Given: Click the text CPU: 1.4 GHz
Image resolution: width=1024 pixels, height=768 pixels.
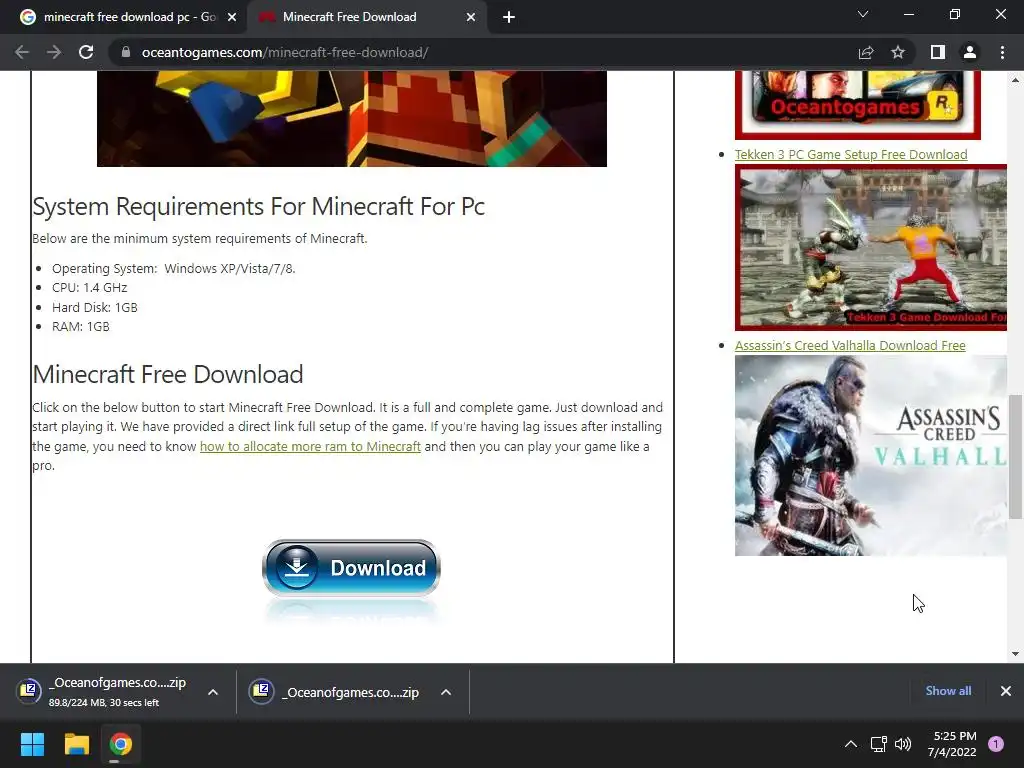Looking at the screenshot, I should (x=89, y=288).
